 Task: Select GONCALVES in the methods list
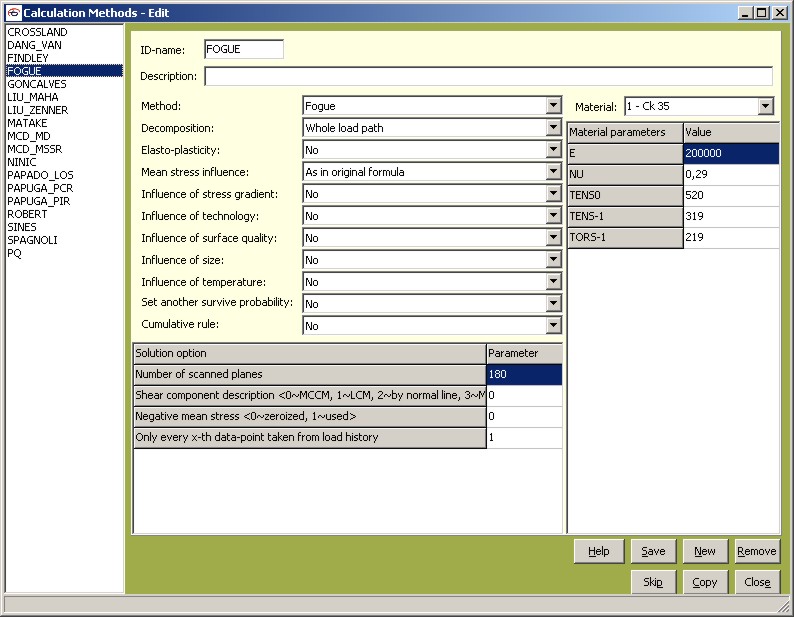click(64, 84)
